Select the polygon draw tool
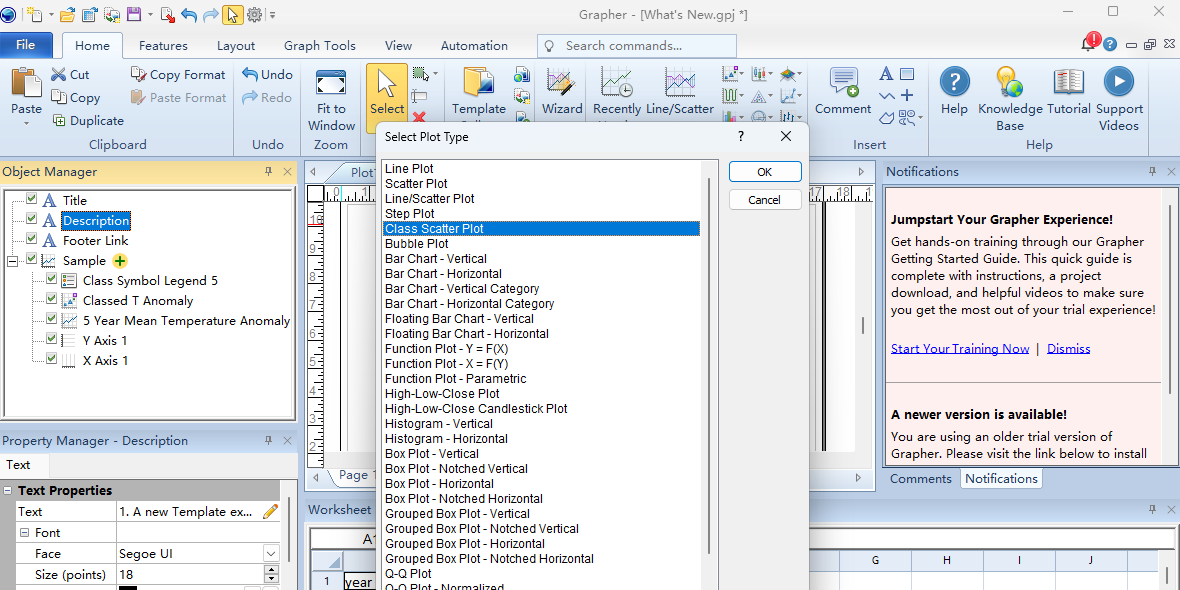1180x590 pixels. click(x=887, y=117)
